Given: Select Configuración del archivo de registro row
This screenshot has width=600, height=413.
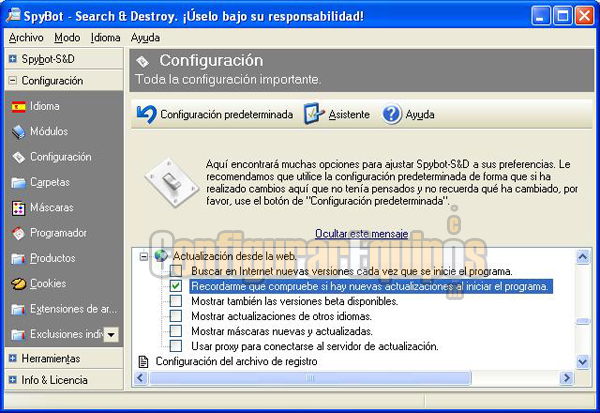Looking at the screenshot, I should (x=236, y=361).
